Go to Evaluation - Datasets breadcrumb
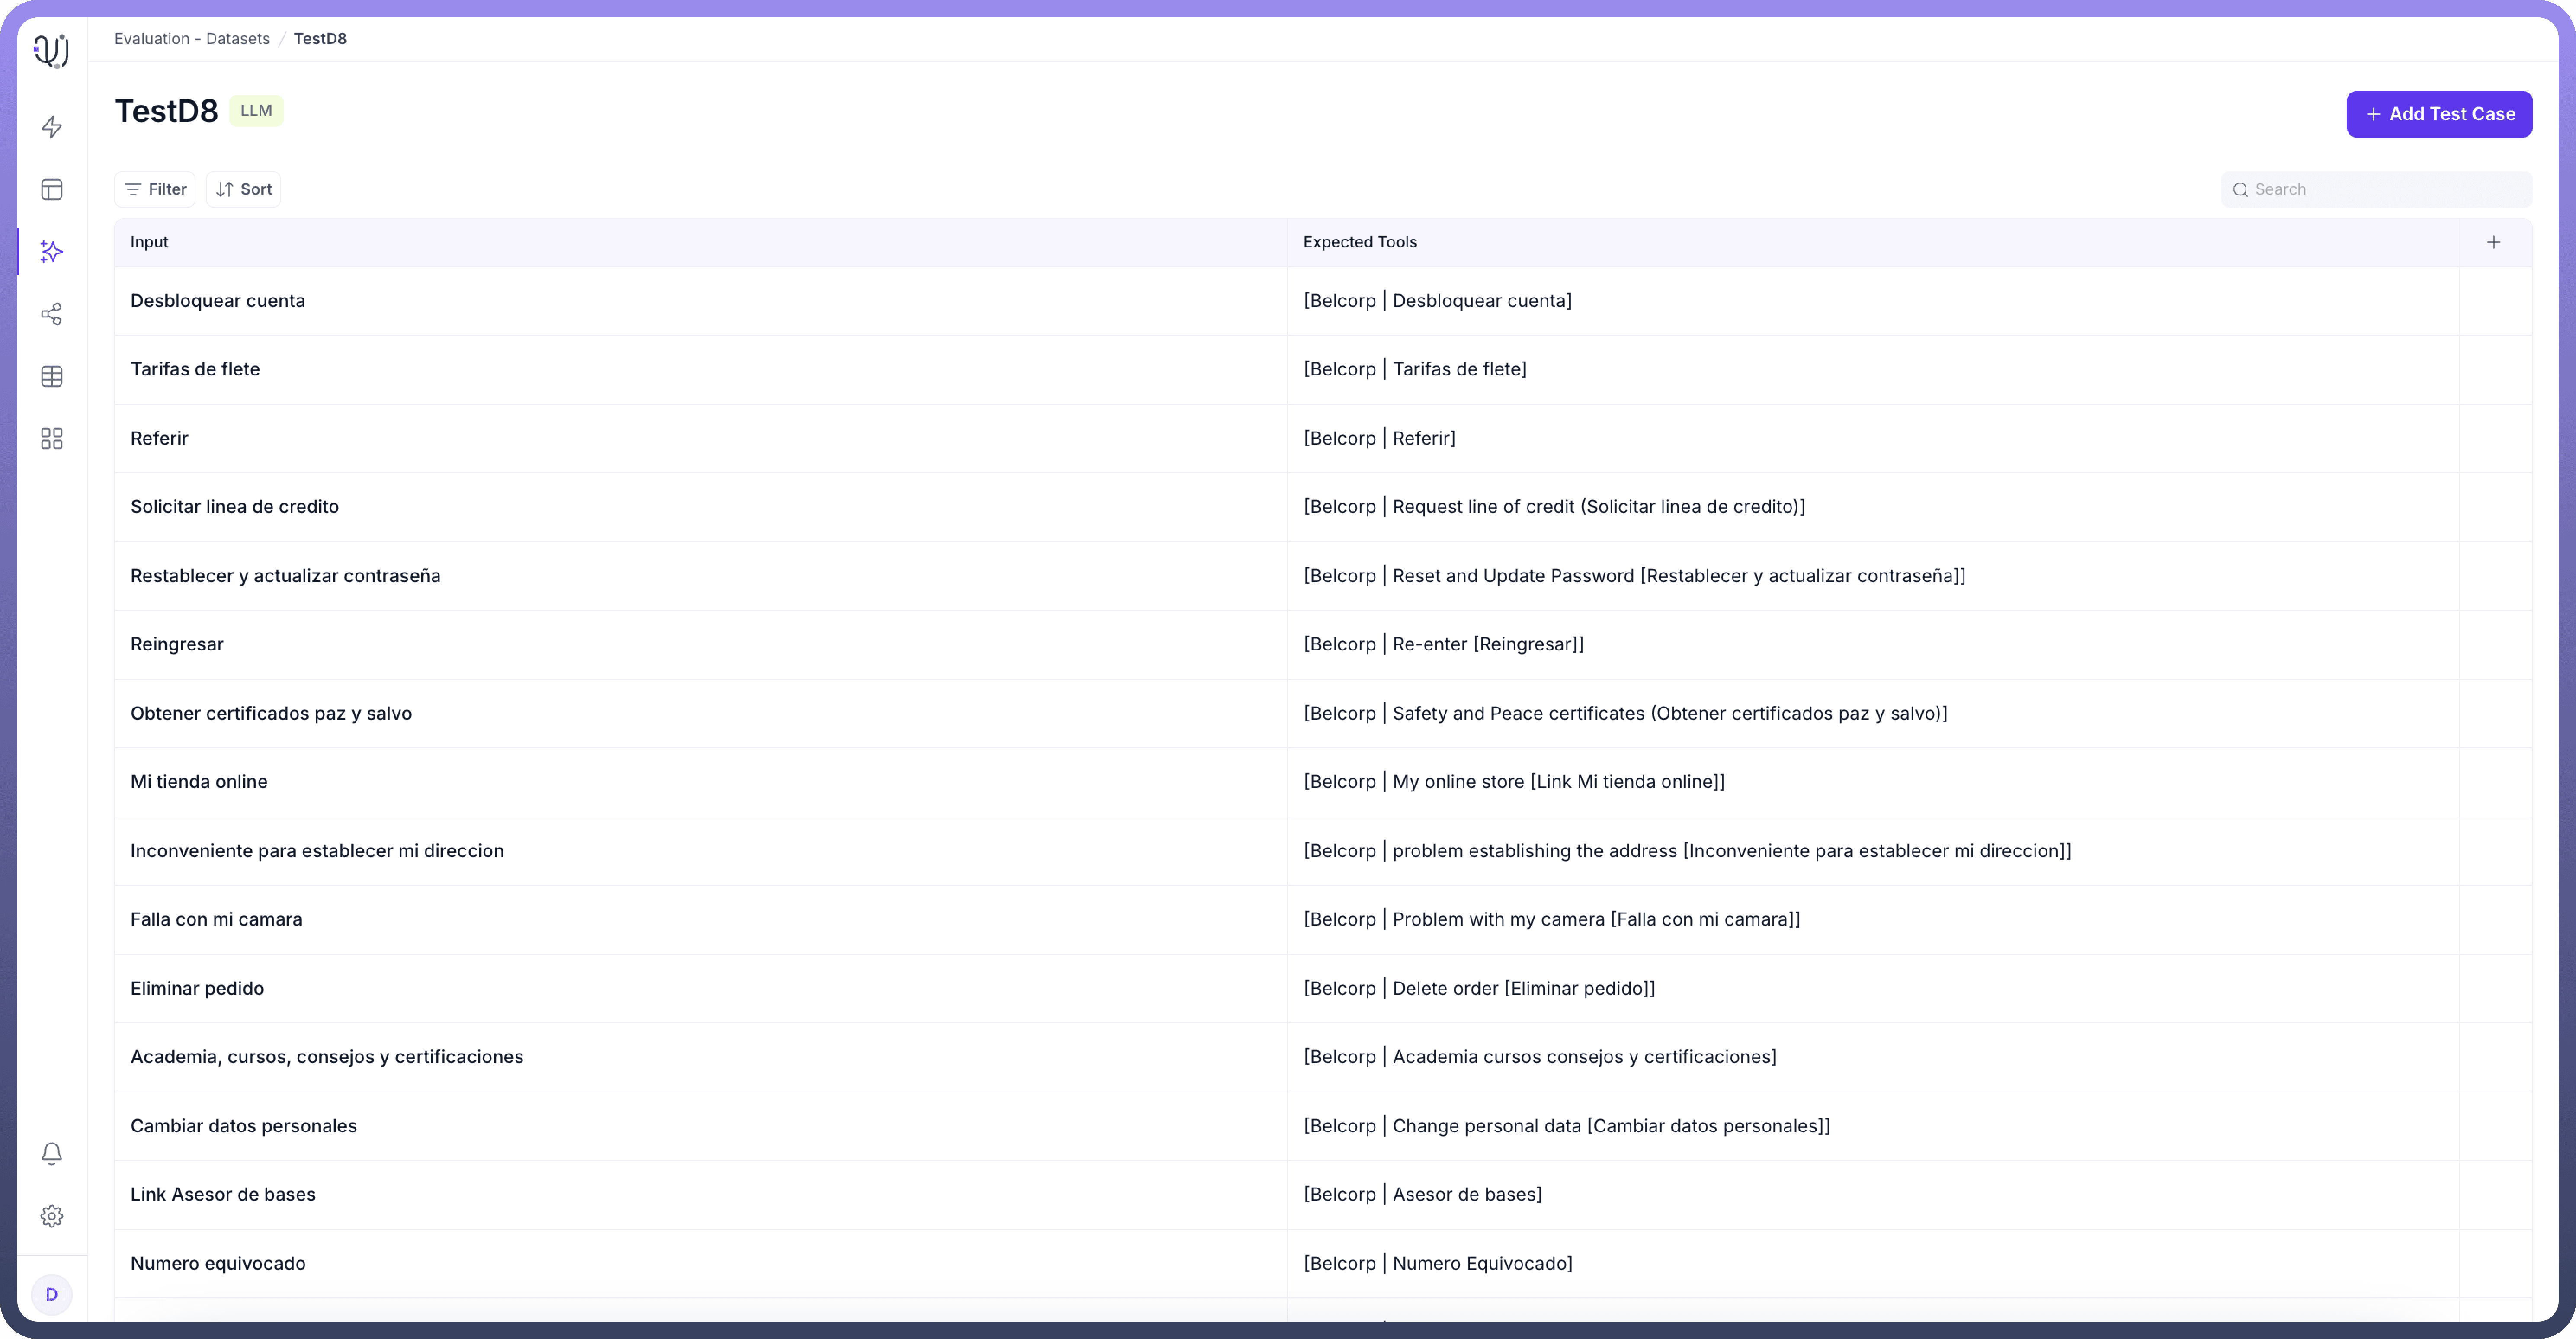 pos(192,39)
